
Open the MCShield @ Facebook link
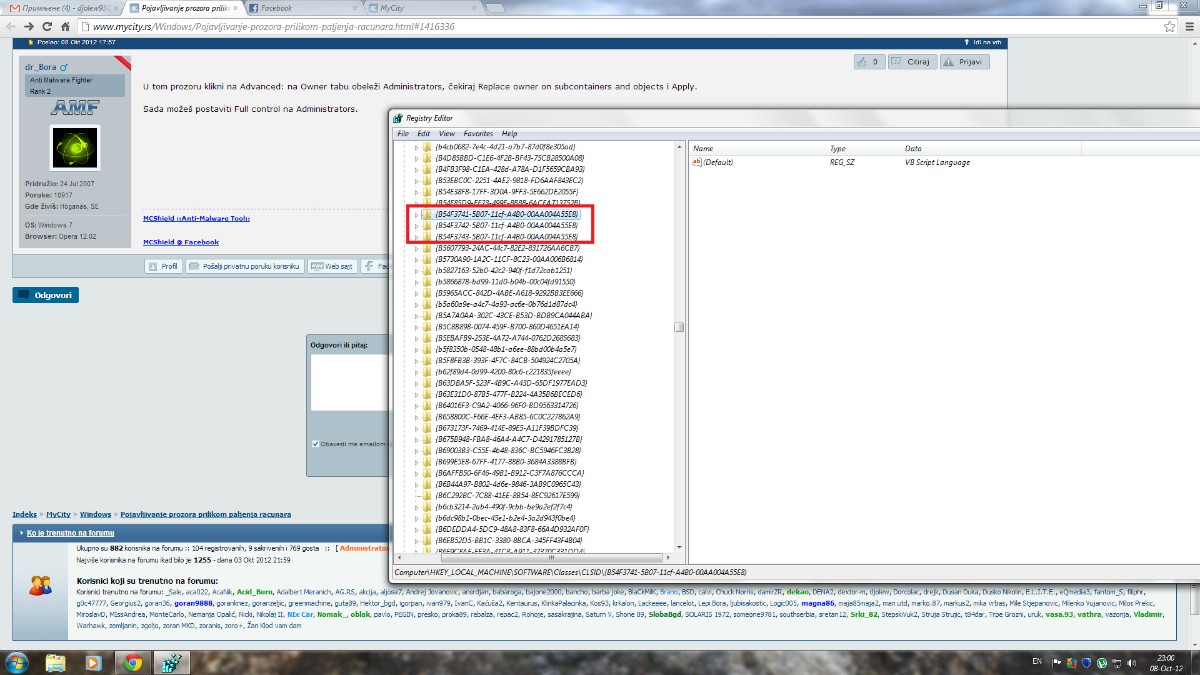pos(181,241)
